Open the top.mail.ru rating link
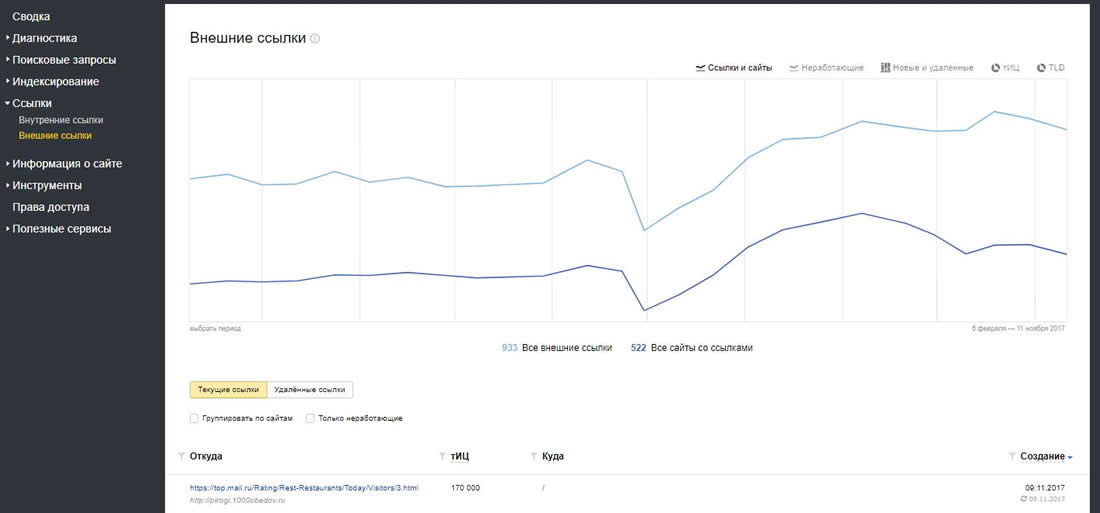 [304, 488]
